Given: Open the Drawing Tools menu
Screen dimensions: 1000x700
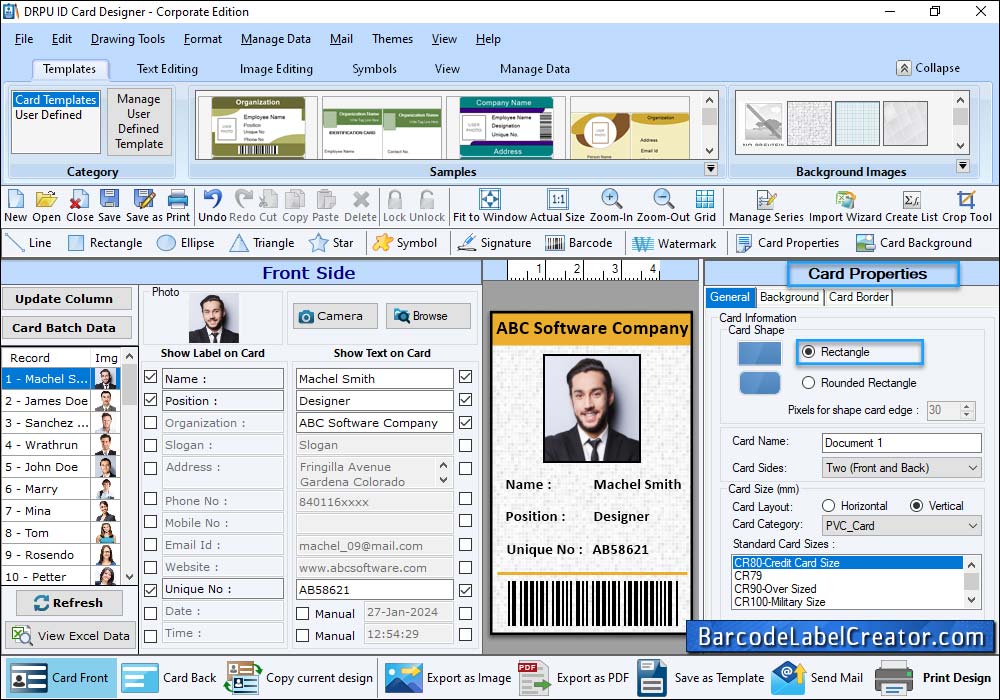Looking at the screenshot, I should click(x=128, y=39).
